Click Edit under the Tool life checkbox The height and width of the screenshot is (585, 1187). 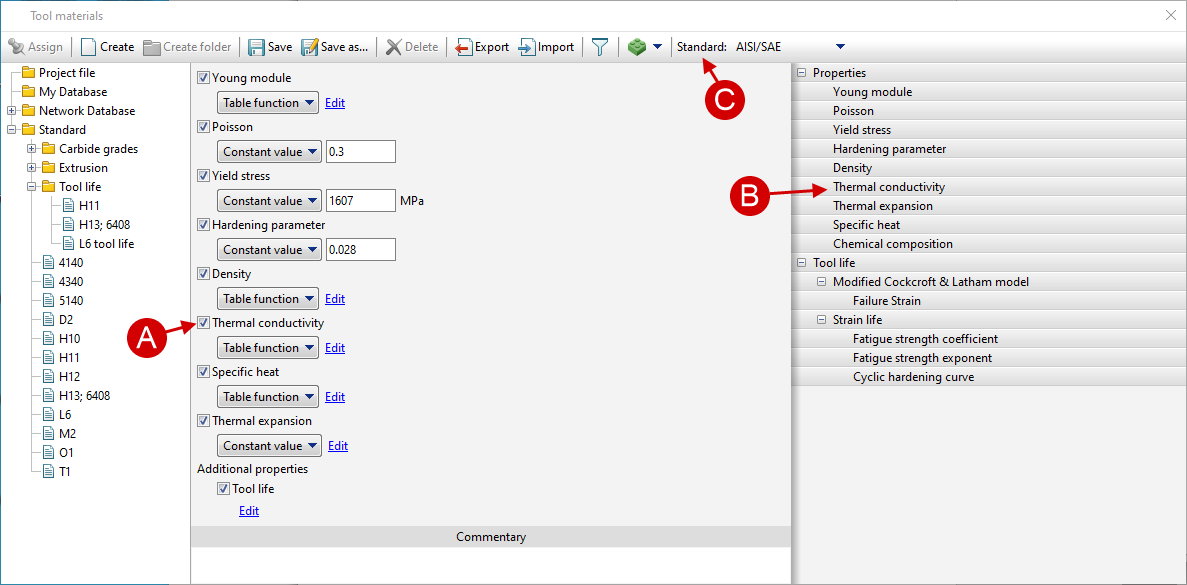pyautogui.click(x=248, y=510)
